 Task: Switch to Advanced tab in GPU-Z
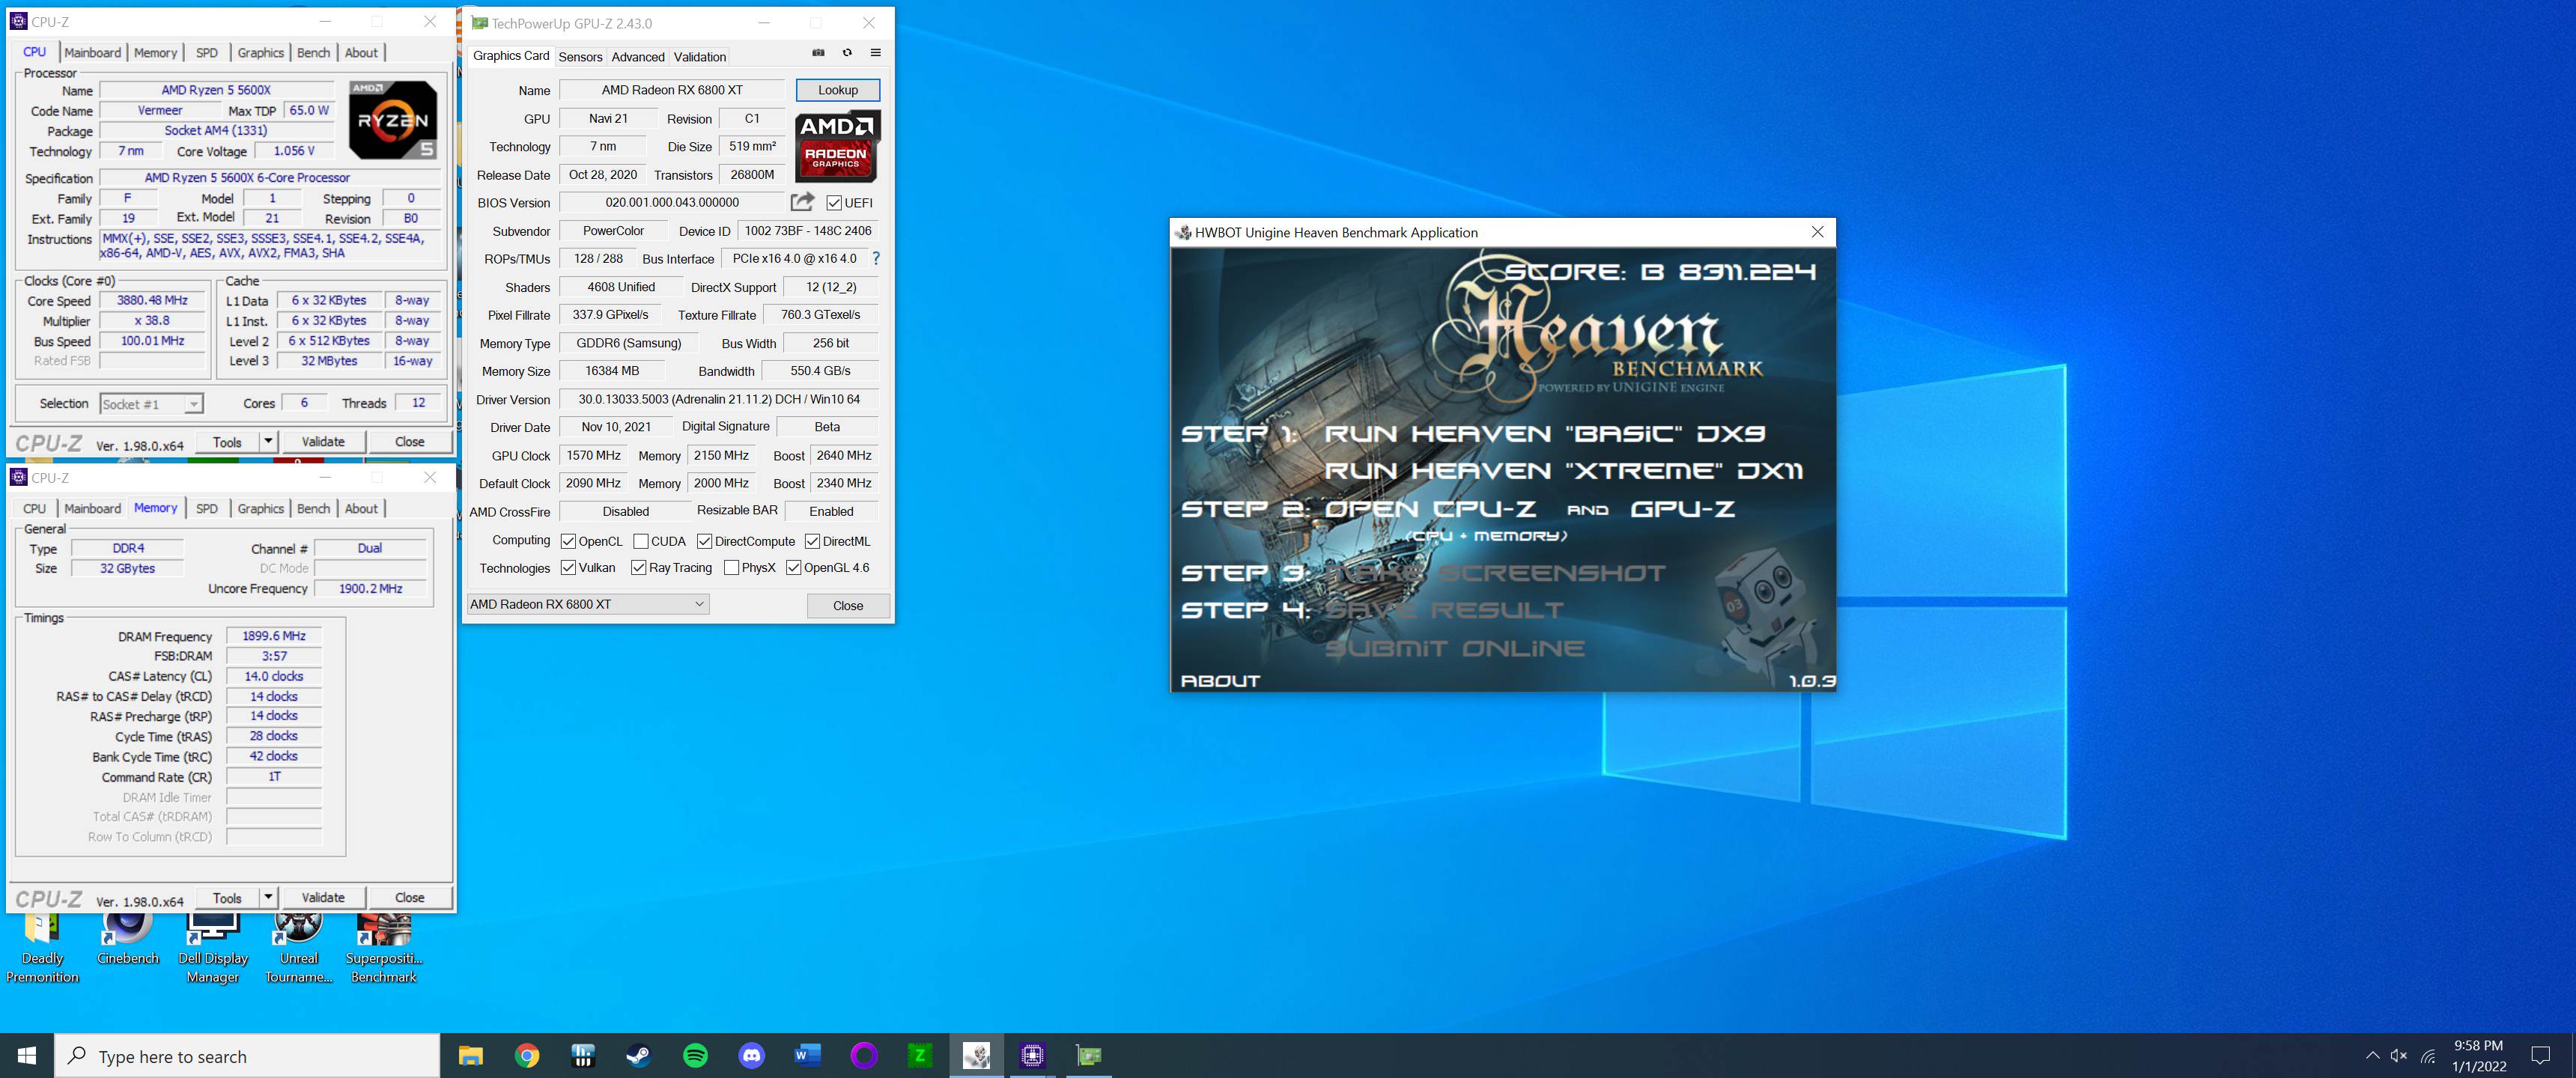637,57
